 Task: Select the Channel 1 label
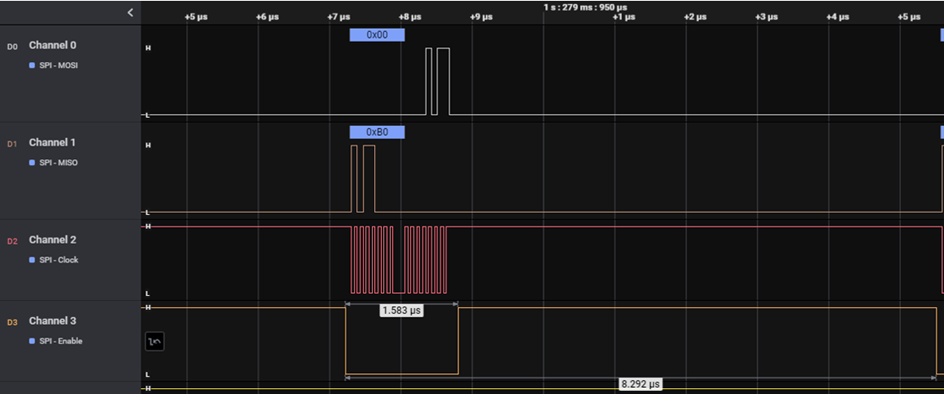click(x=52, y=142)
